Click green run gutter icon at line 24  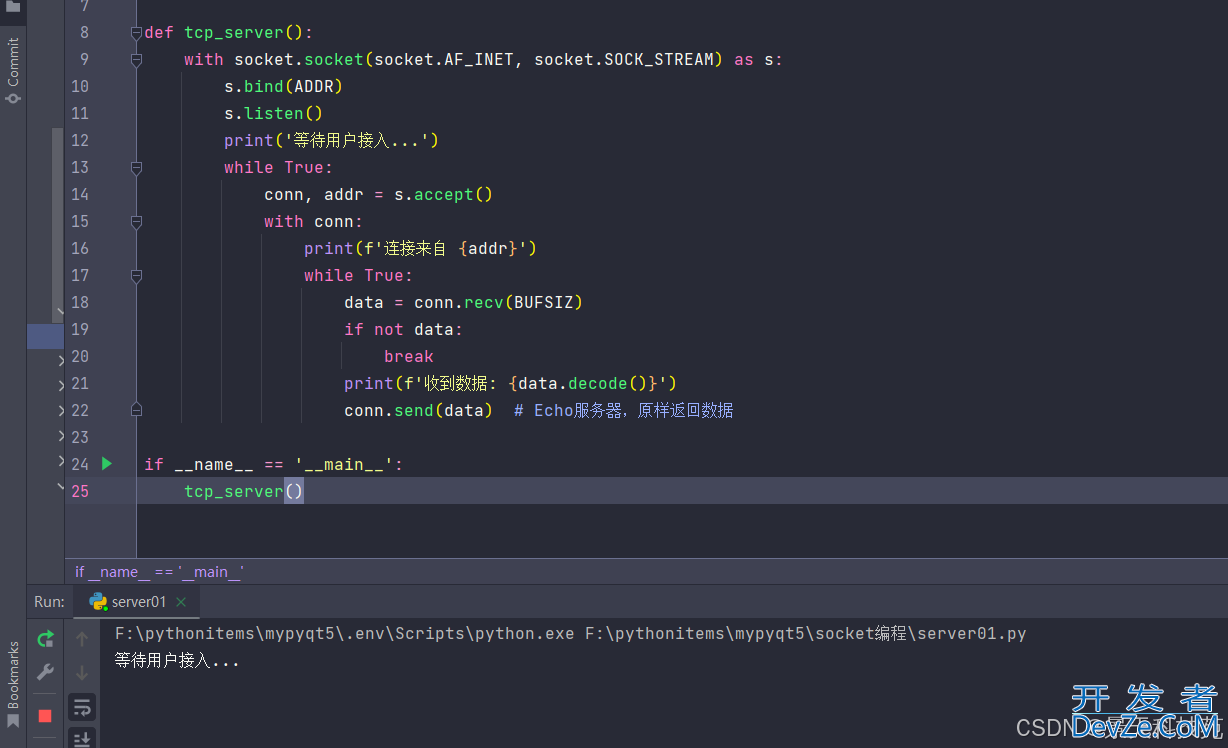[107, 464]
